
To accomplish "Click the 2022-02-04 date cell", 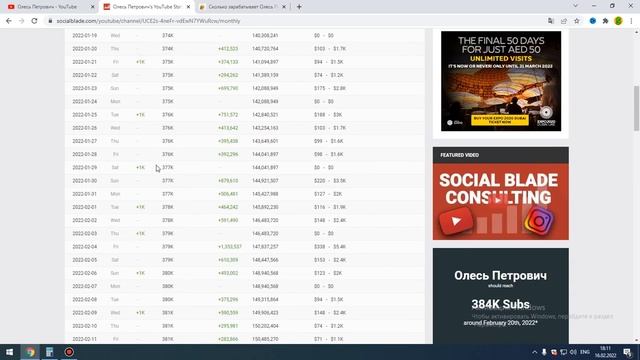I will (84, 247).
